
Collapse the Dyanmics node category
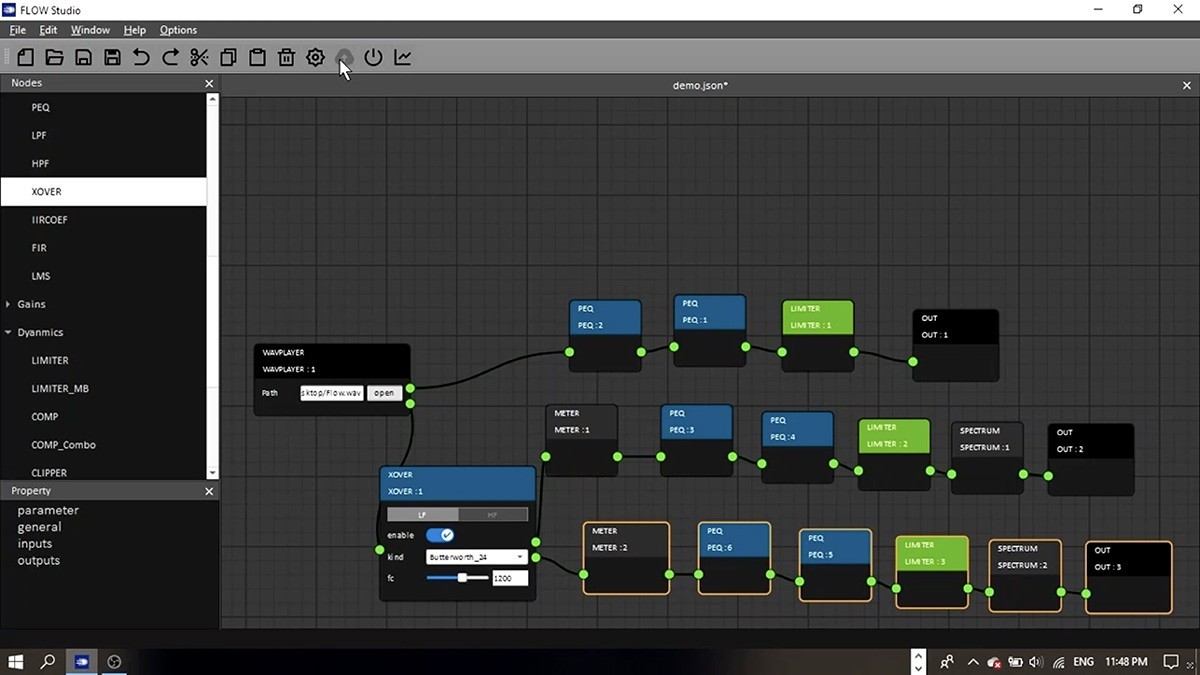[9, 332]
